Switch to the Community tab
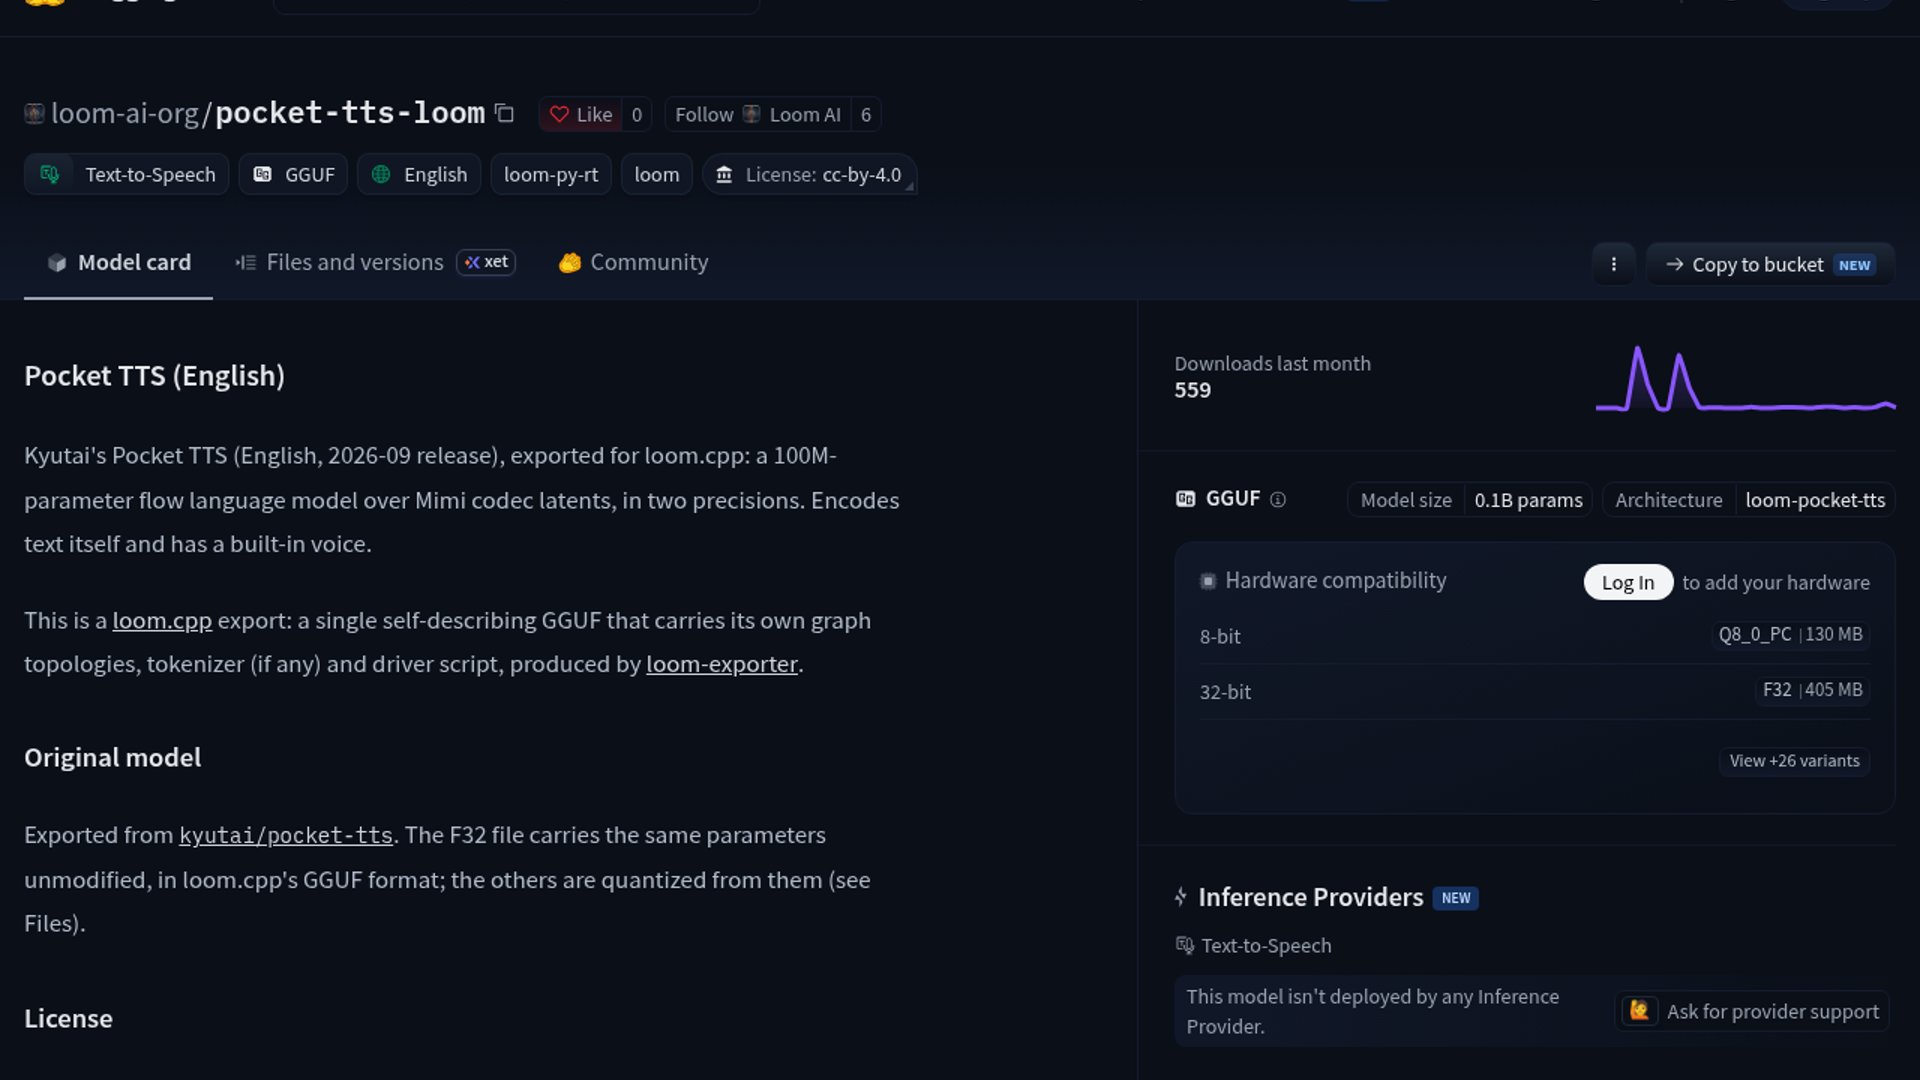Screen dimensions: 1920x1080 click(x=633, y=262)
